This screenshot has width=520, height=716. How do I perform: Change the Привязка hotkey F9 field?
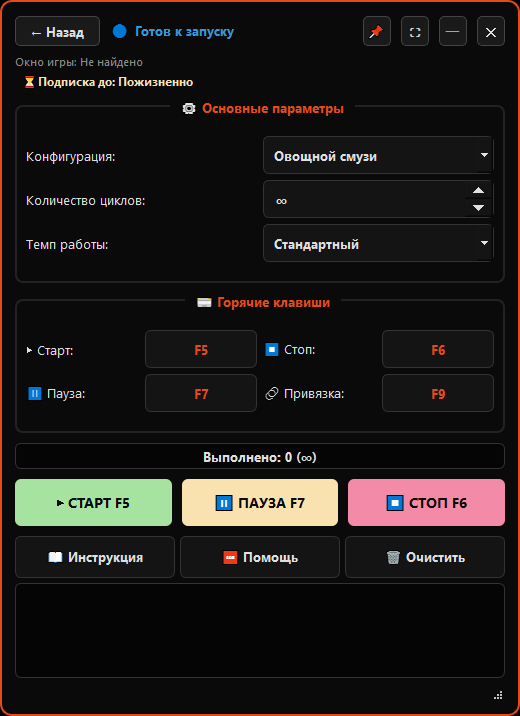438,393
